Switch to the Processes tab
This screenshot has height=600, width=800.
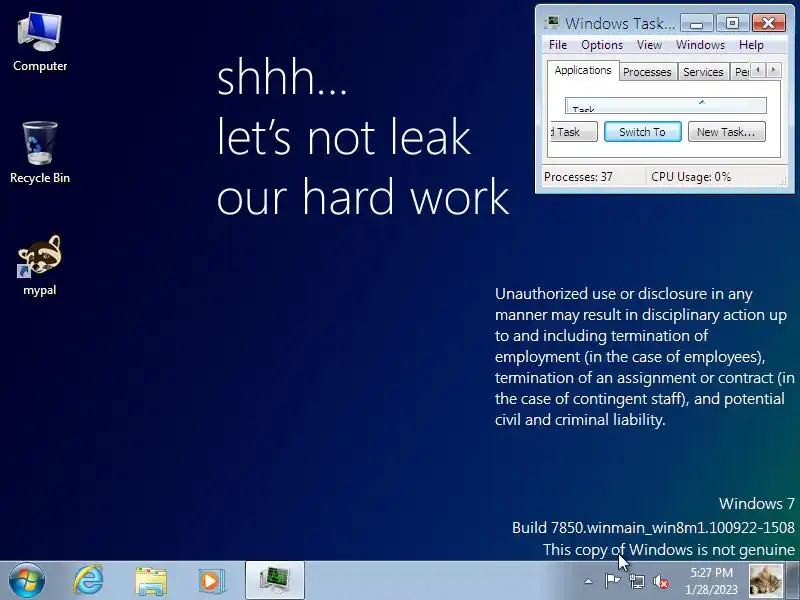(647, 72)
